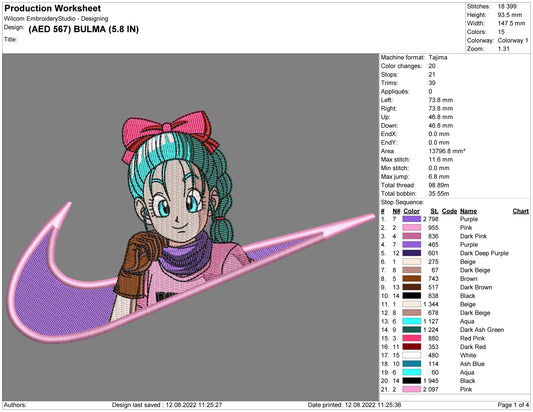
Task: Click the 'Dark Deep Purple' name
Action: [484, 253]
